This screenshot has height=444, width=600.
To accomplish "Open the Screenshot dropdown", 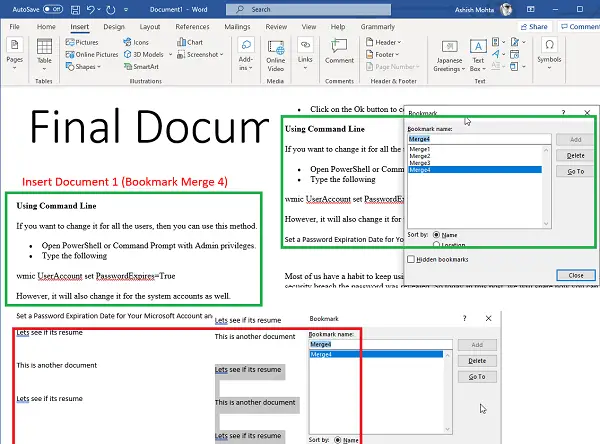I will [221, 55].
